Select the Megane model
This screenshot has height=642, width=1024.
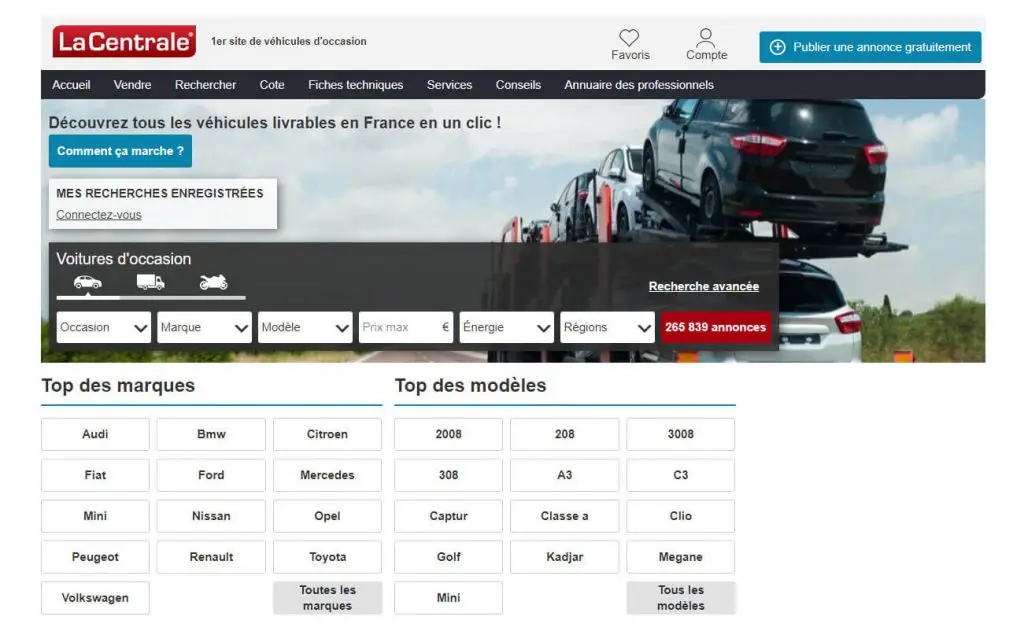[x=680, y=557]
